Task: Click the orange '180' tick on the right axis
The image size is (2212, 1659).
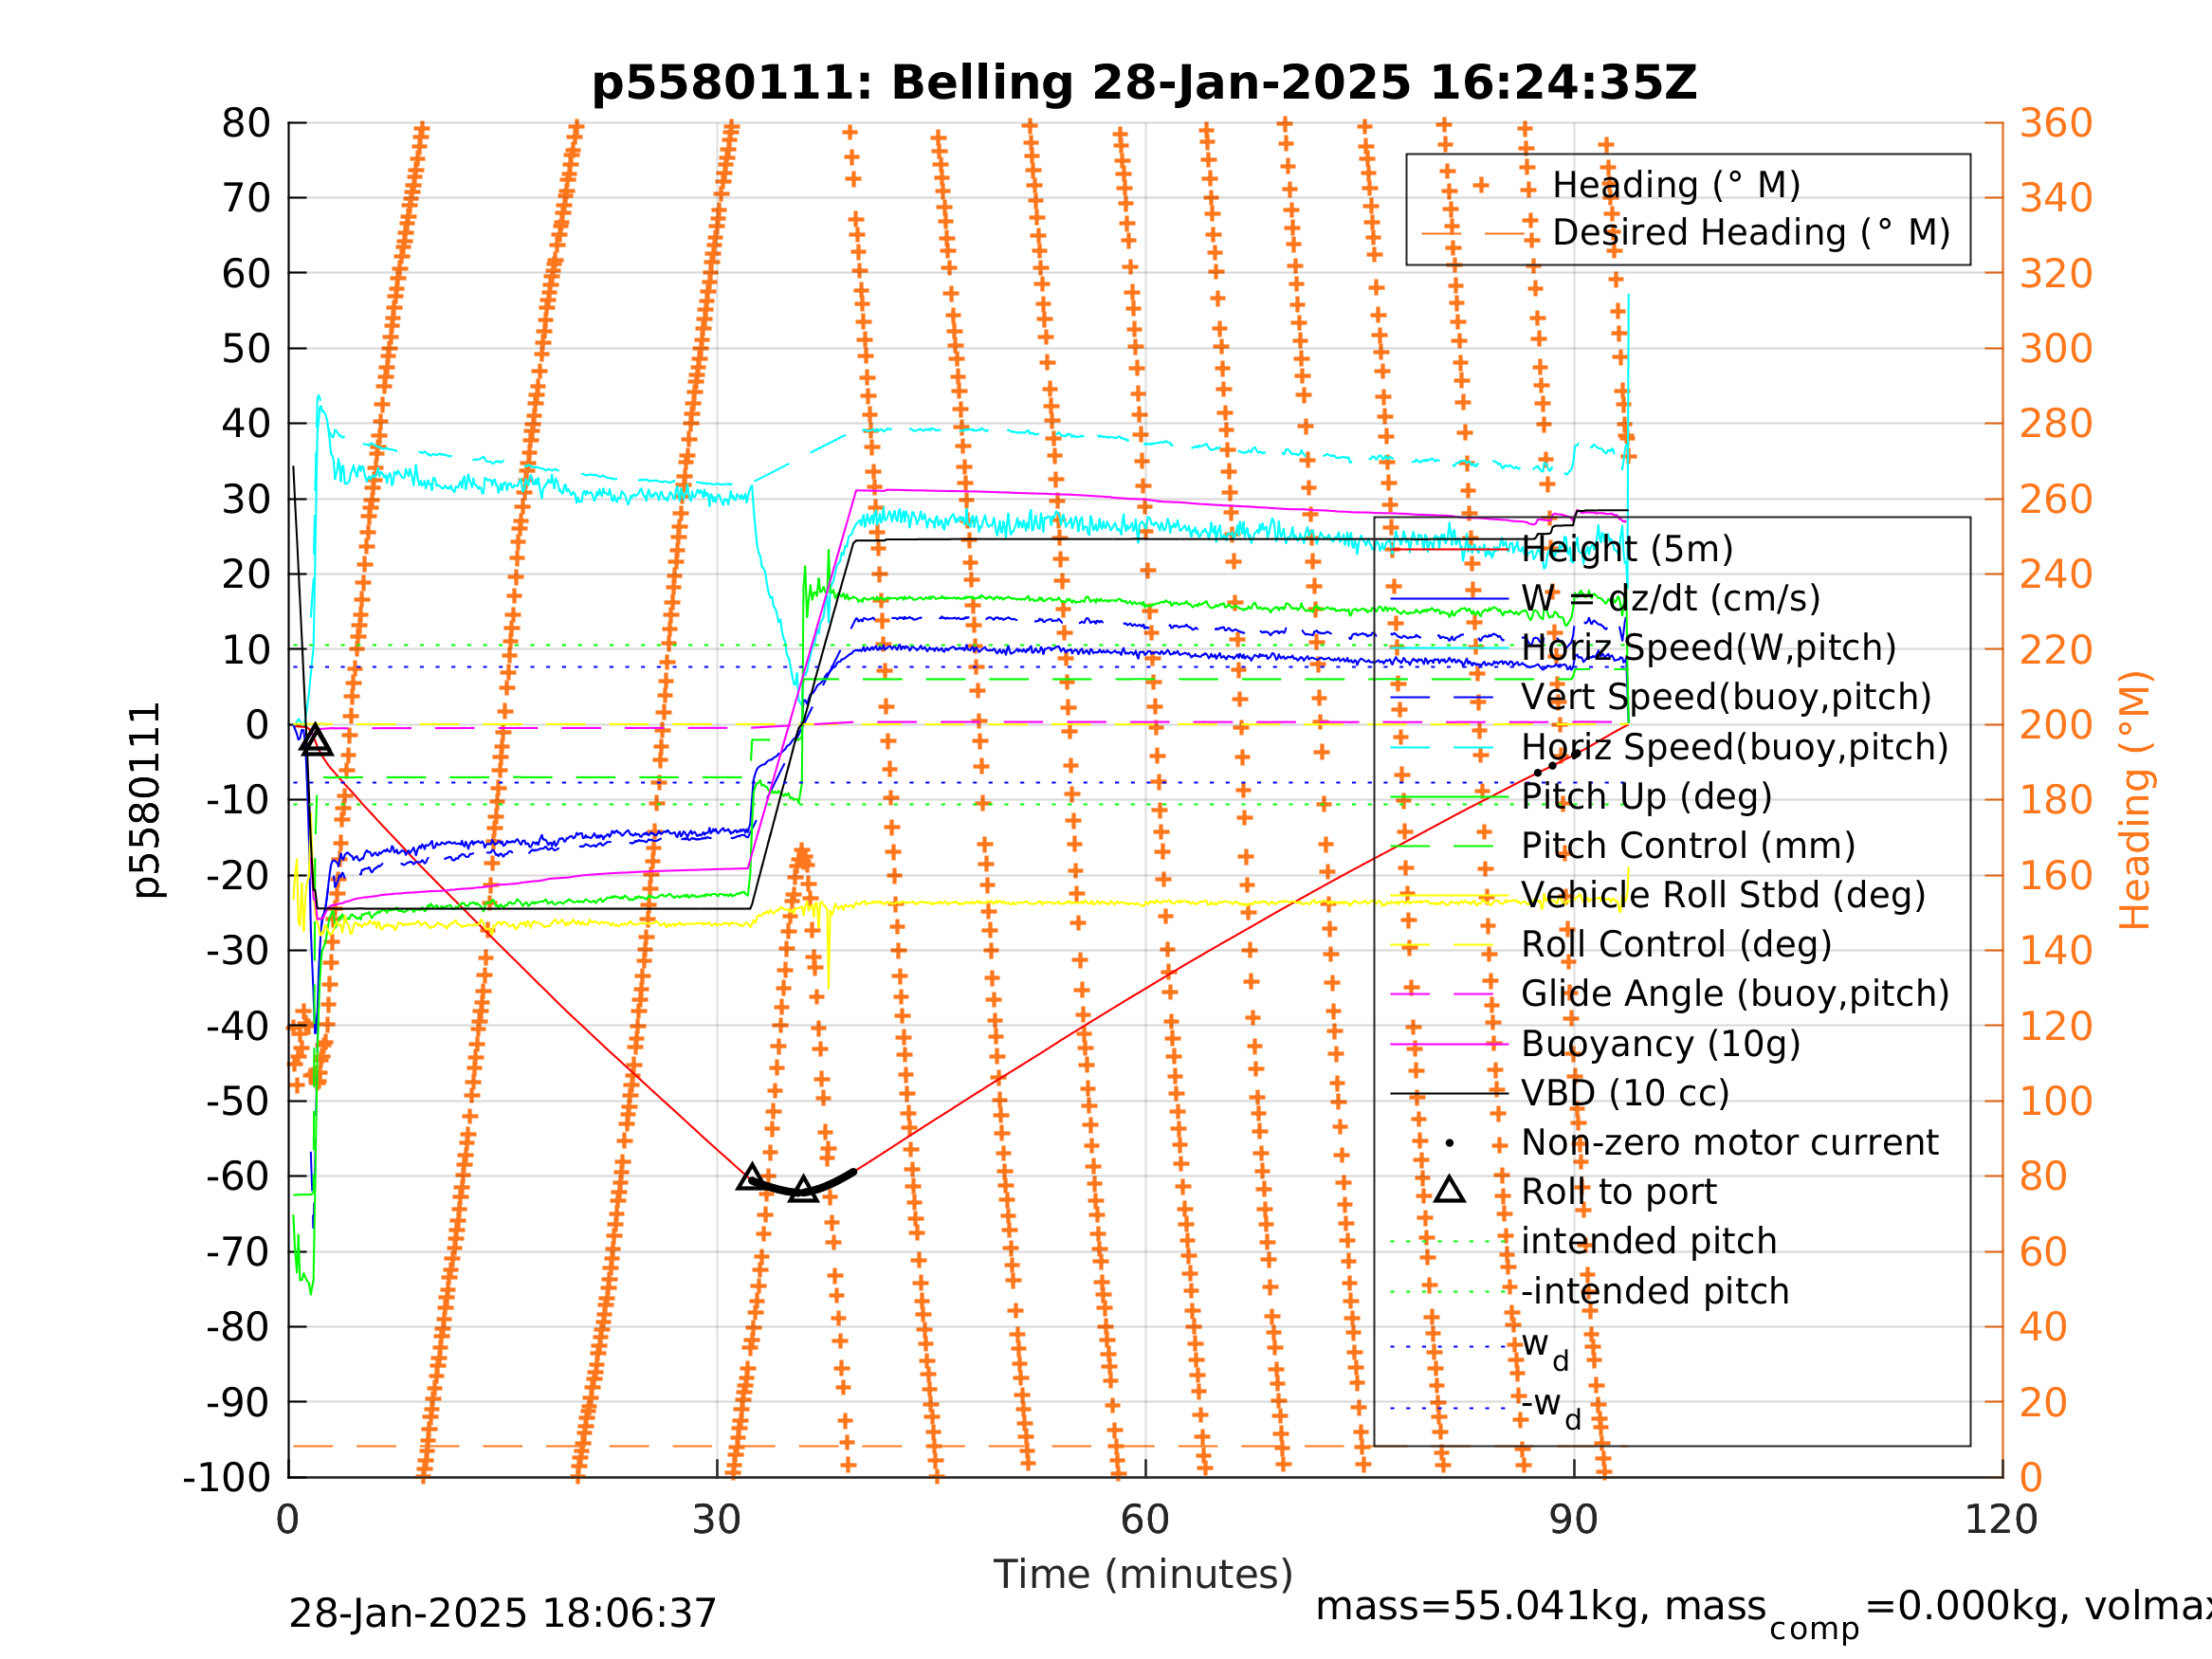Action: [2056, 800]
